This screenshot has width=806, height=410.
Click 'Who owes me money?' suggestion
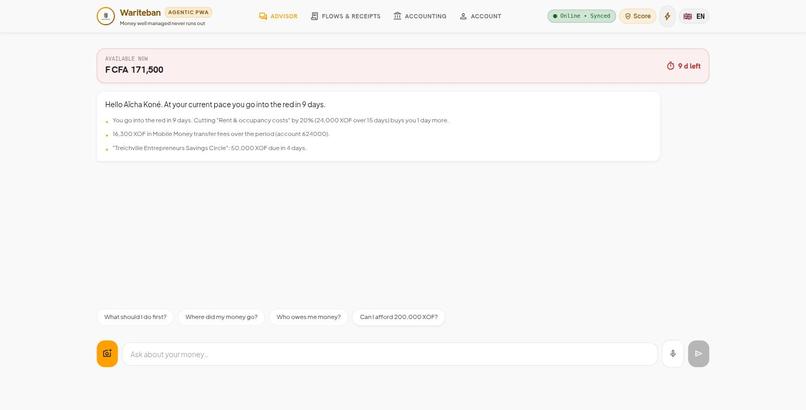point(308,317)
